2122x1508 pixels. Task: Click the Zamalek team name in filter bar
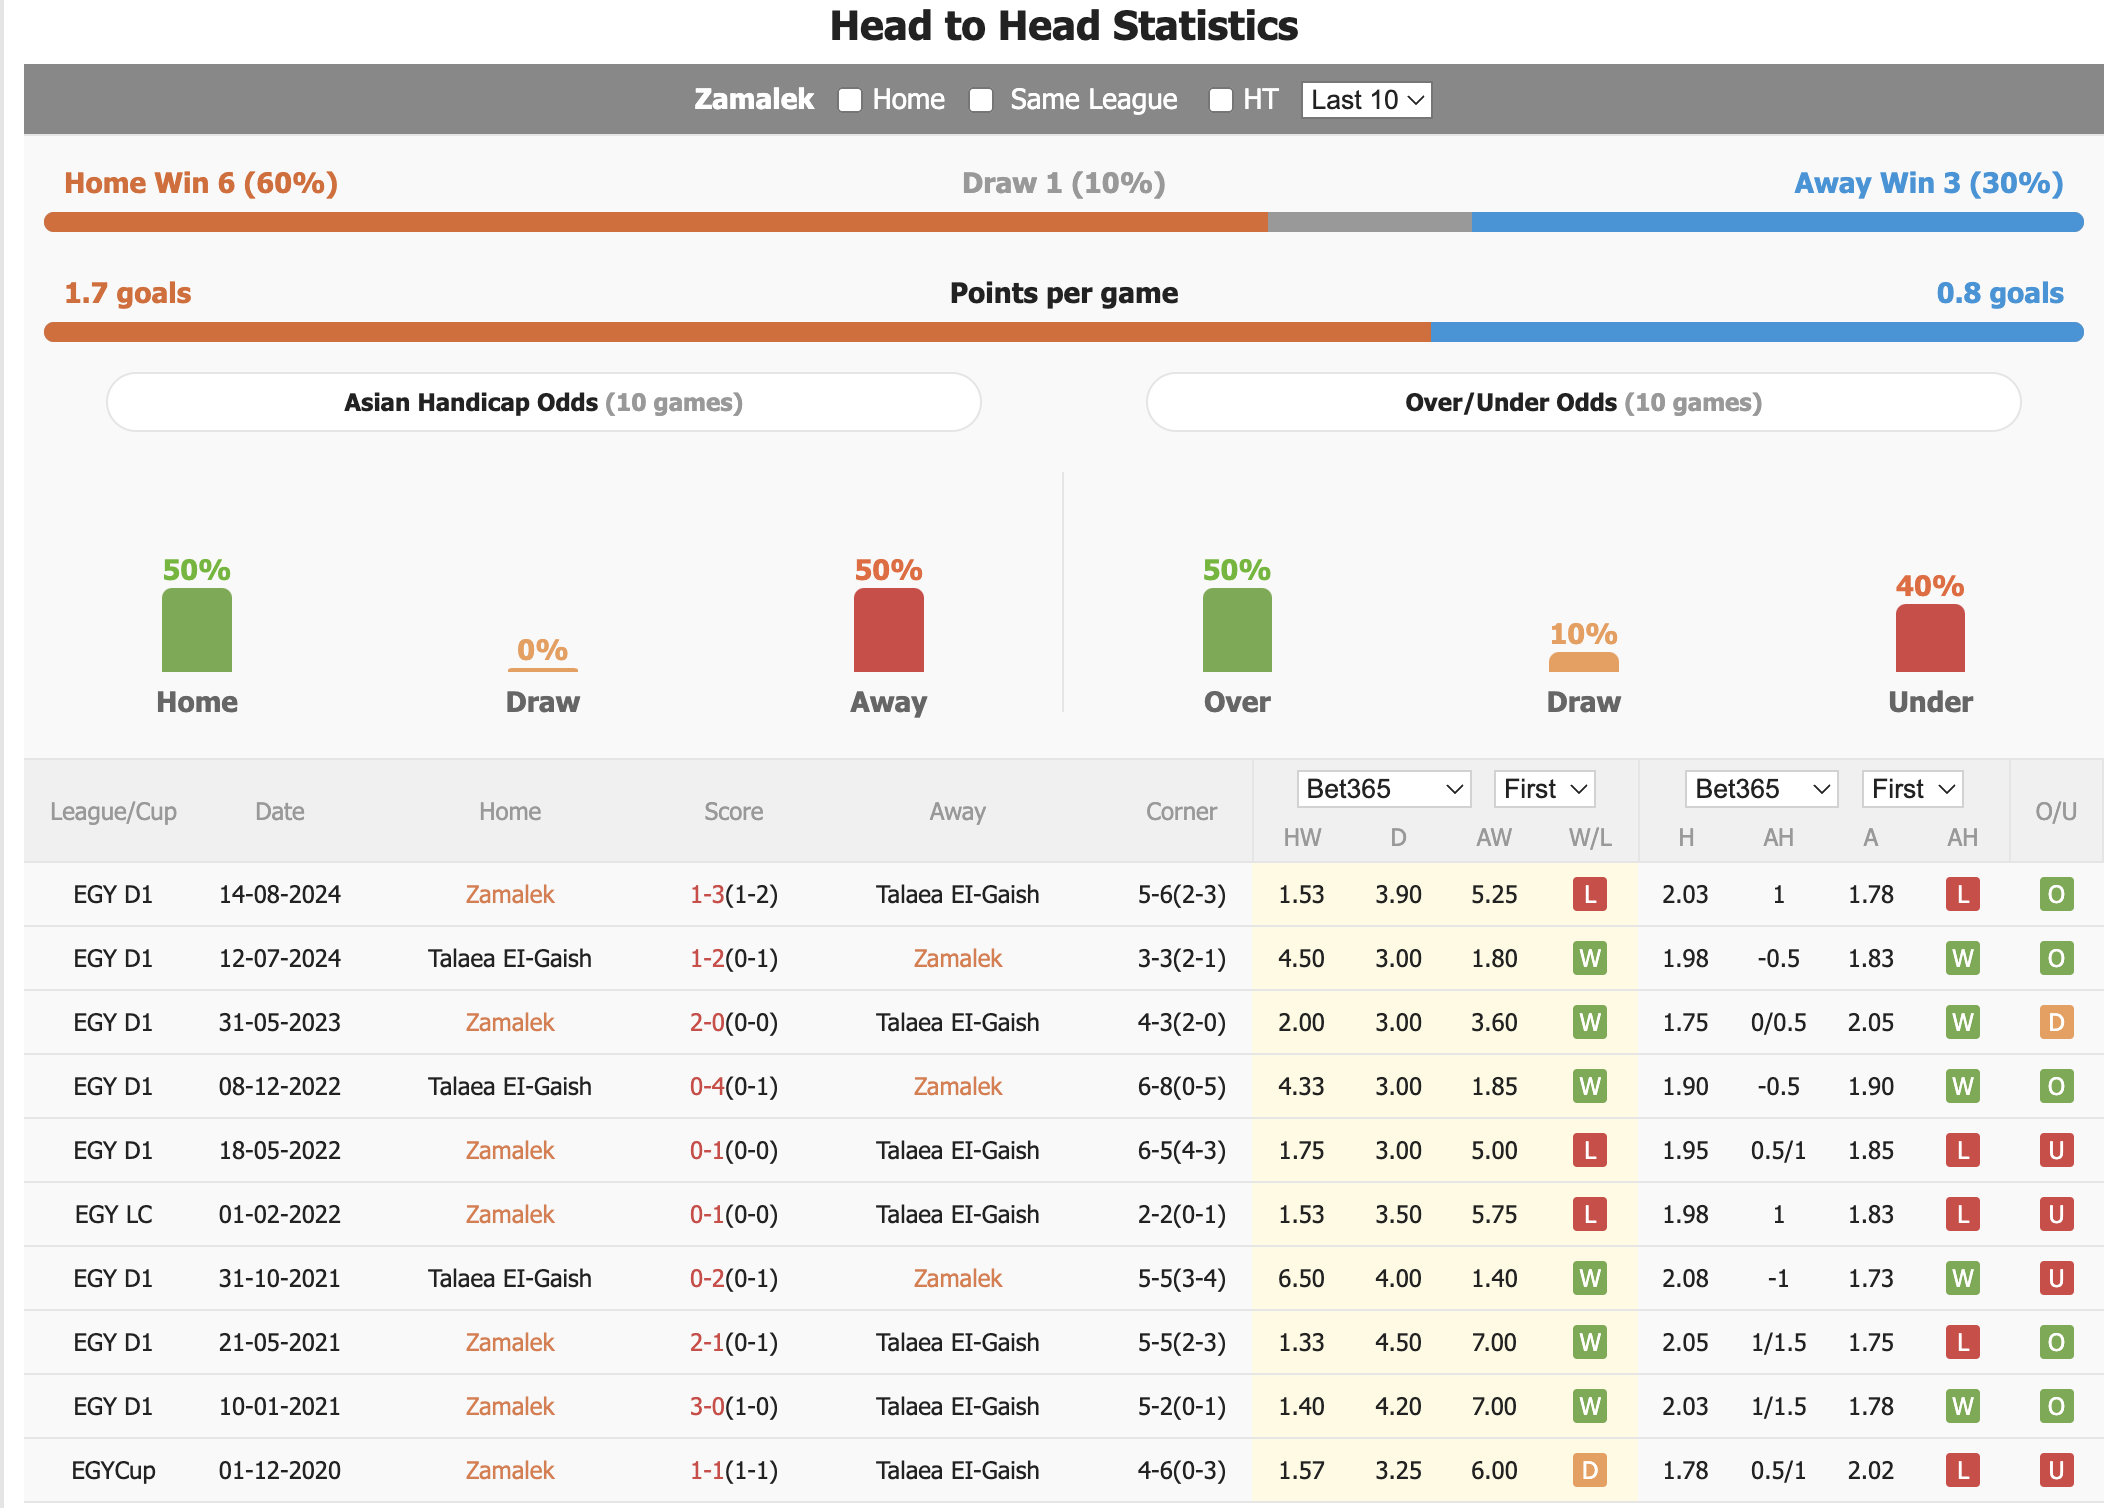click(754, 99)
